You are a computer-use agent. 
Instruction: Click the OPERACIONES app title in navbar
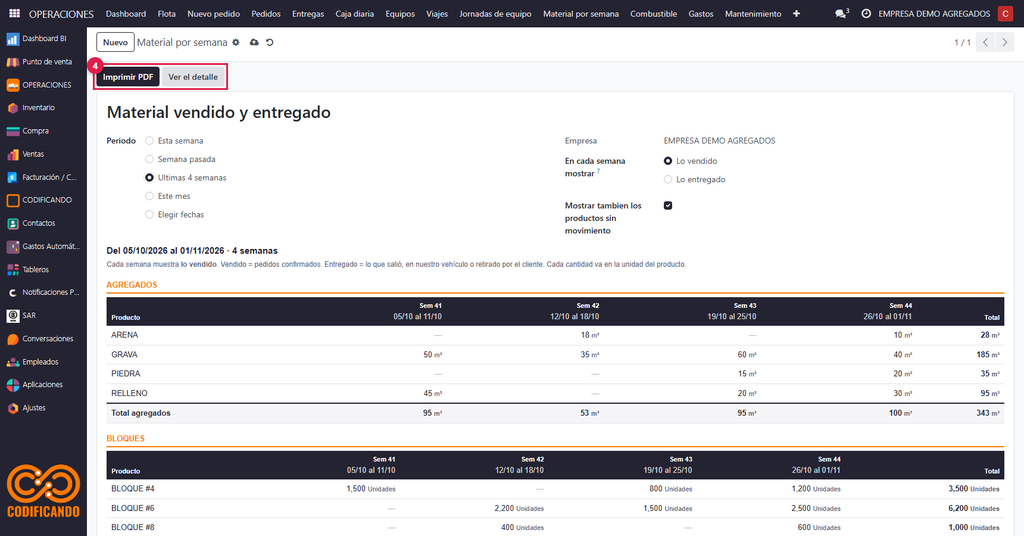61,14
